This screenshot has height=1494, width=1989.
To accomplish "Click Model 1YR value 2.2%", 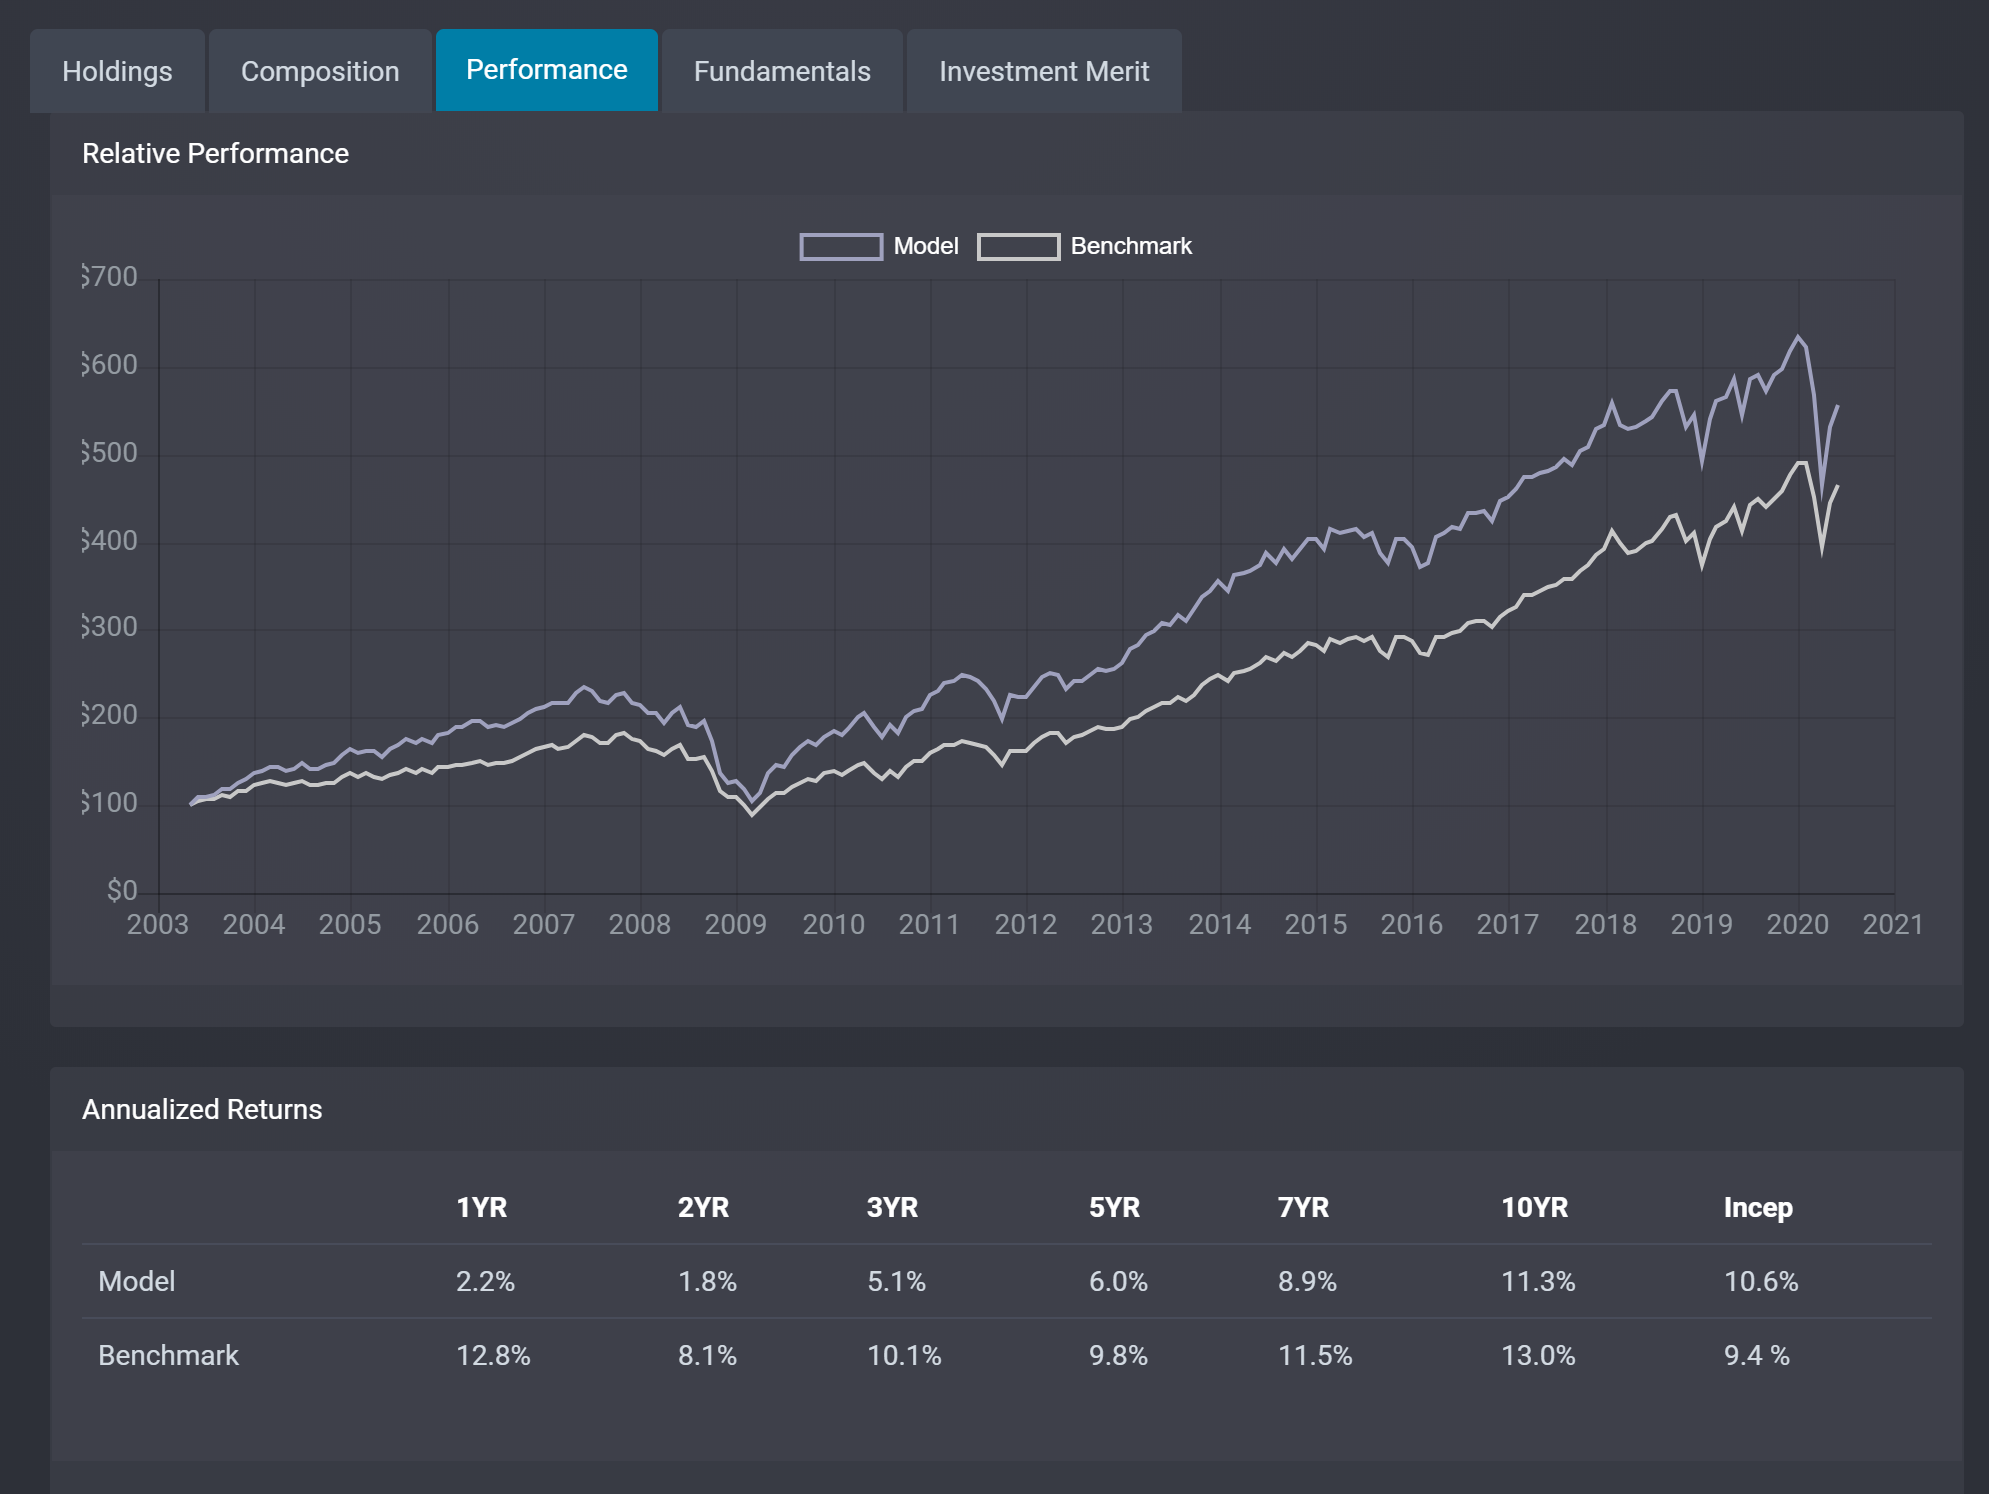I will point(485,1281).
